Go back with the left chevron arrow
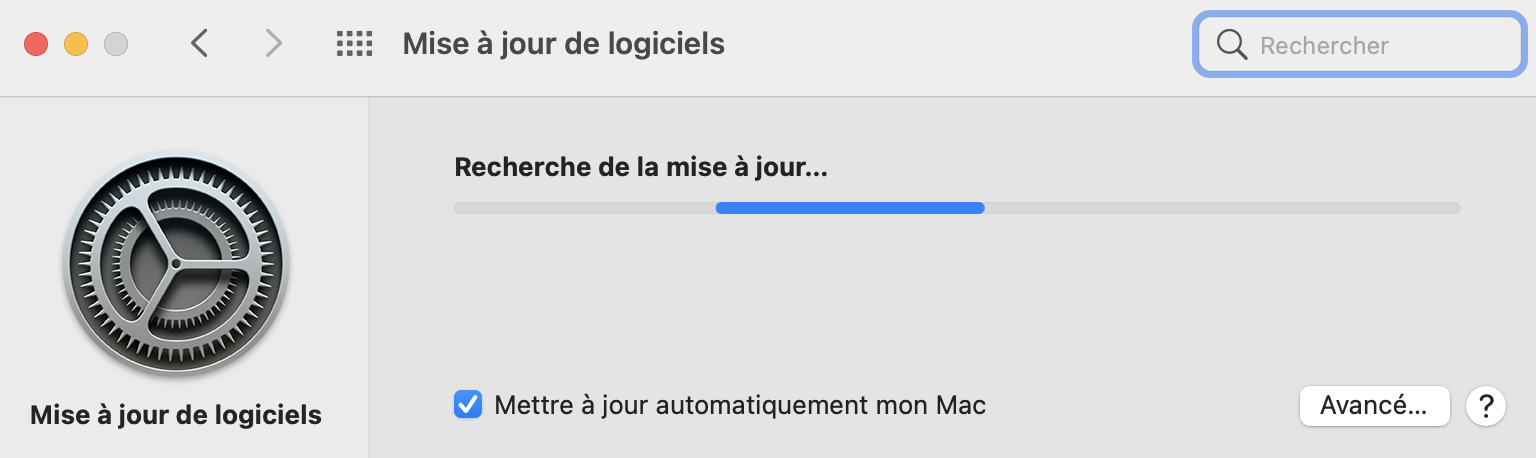 pyautogui.click(x=200, y=43)
